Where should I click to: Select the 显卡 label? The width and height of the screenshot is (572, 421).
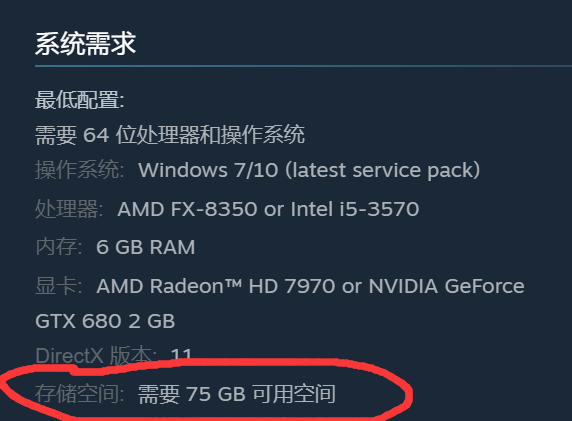pyautogui.click(x=59, y=286)
